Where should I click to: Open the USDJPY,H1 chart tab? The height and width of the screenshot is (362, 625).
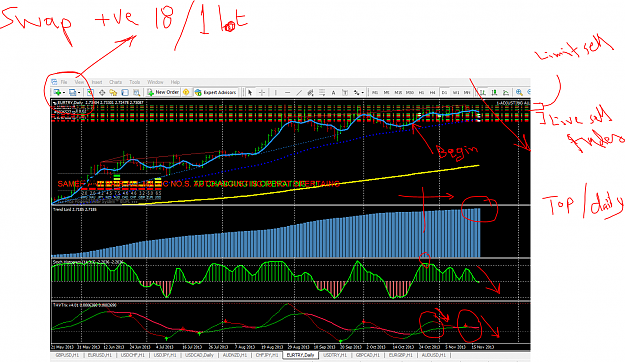[x=165, y=355]
